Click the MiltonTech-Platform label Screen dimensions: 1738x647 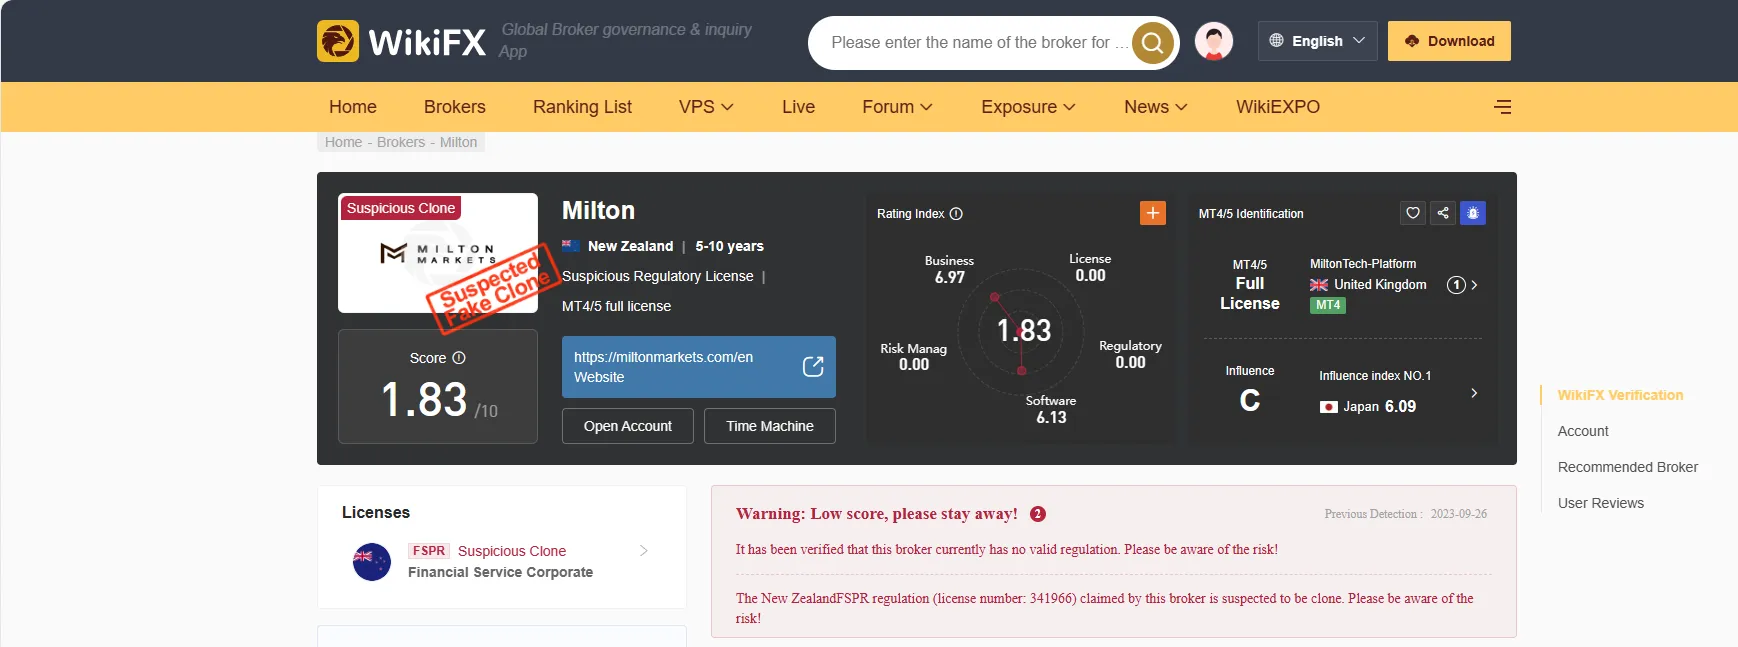pos(1363,264)
